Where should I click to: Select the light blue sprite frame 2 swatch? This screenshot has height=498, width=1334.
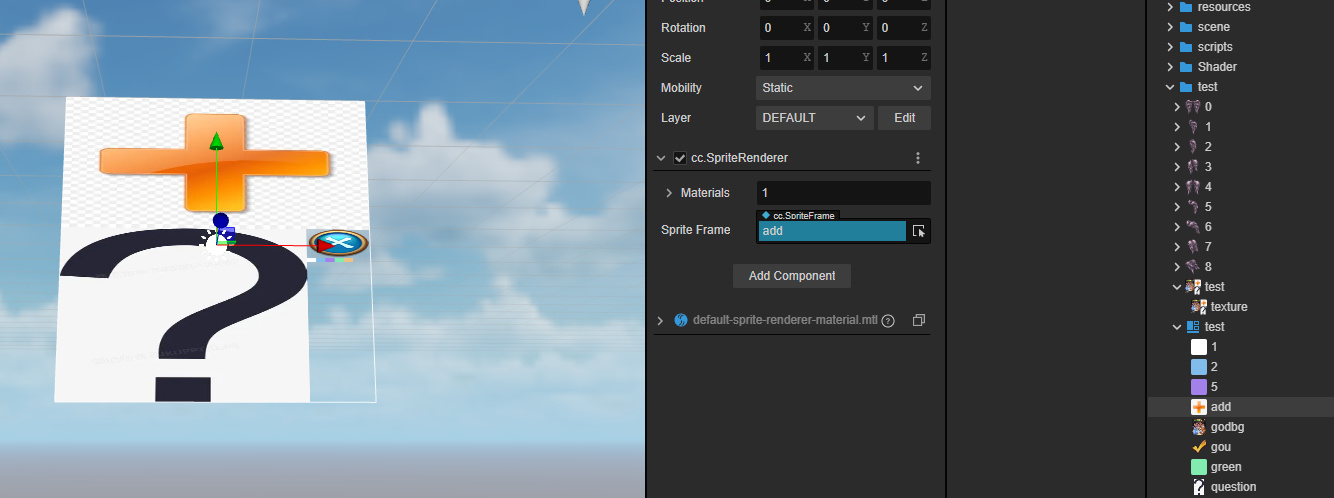(1199, 367)
